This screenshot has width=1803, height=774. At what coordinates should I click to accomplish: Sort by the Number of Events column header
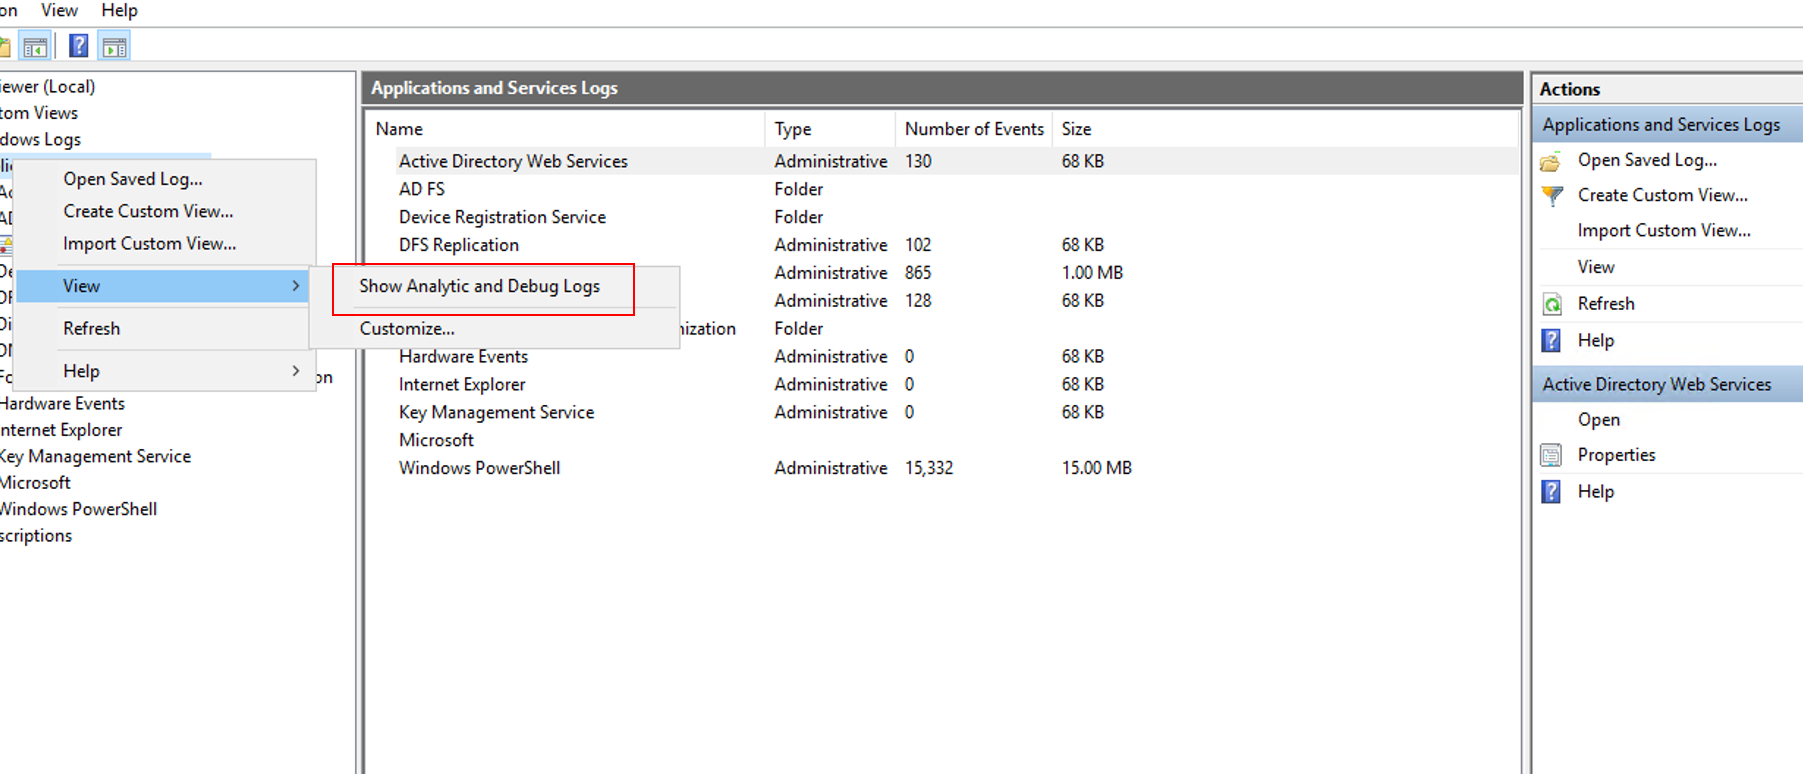973,129
